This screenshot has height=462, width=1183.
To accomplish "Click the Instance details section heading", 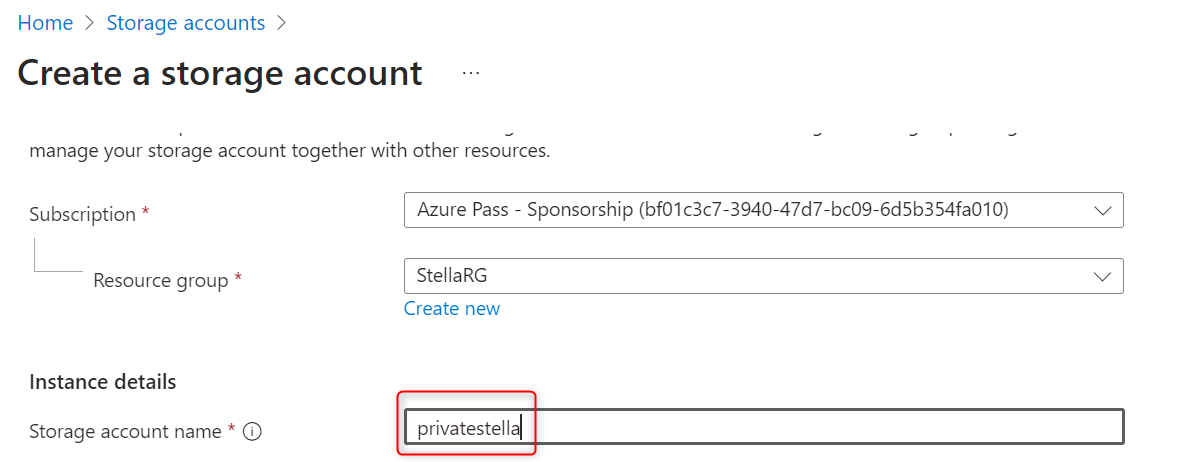I will point(103,382).
